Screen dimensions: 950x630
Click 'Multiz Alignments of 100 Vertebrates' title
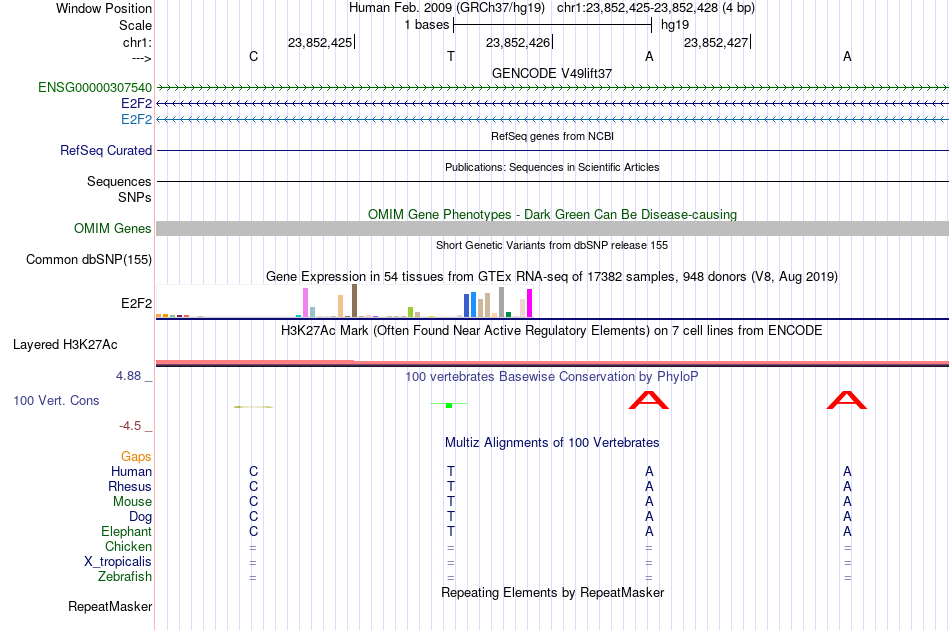(x=552, y=443)
